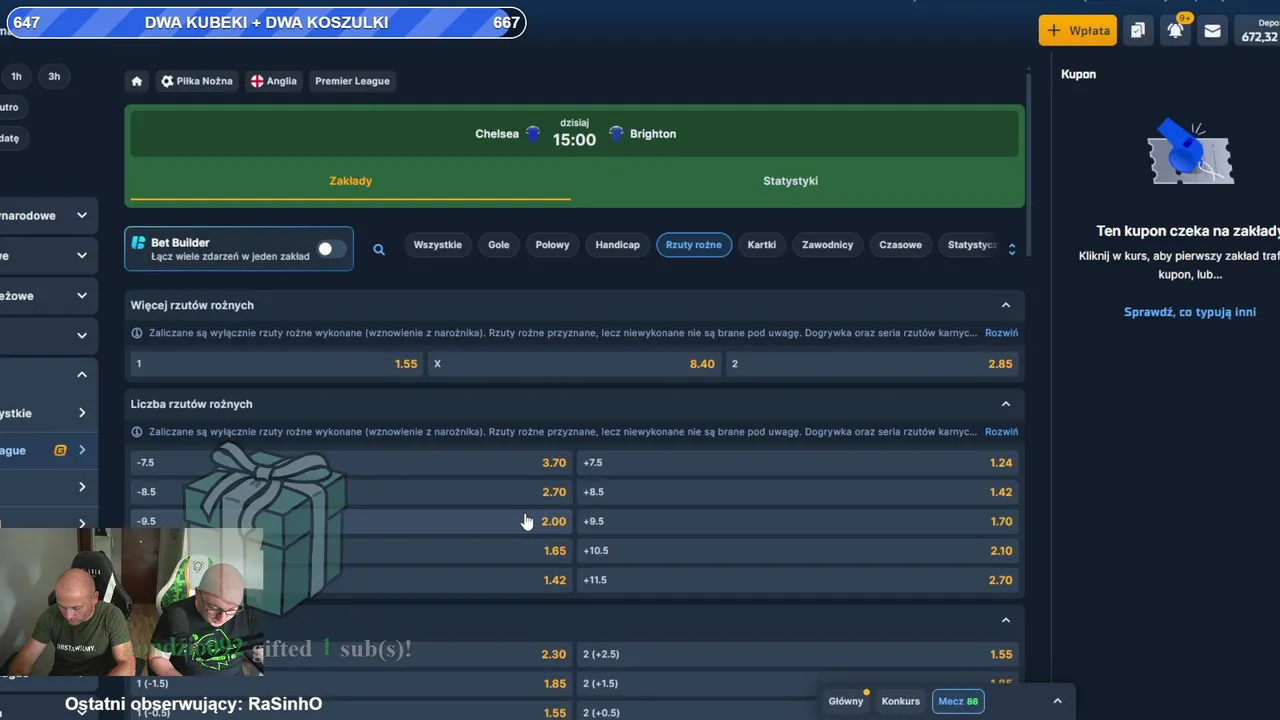Bet on +9.5 corners at 1.70
This screenshot has width=1280, height=720.
click(x=799, y=521)
